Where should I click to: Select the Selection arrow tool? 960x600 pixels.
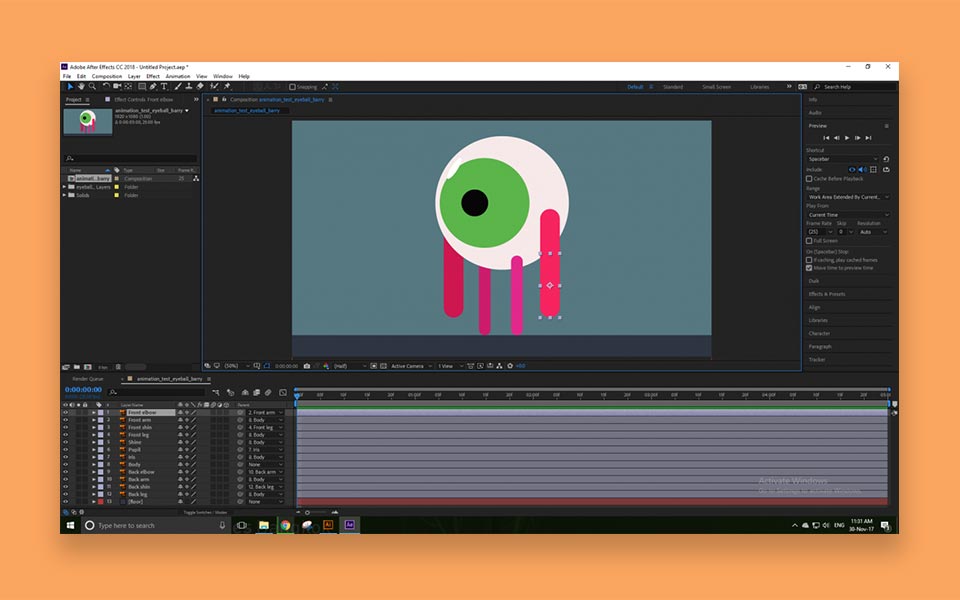(x=70, y=87)
